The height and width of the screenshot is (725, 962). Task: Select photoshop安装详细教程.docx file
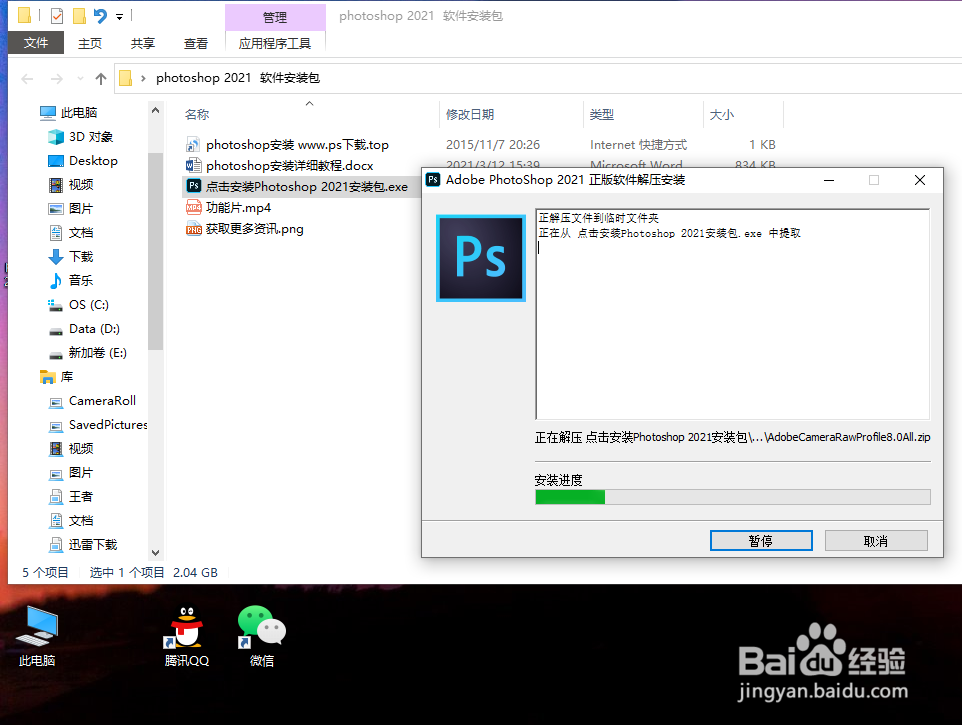pos(289,166)
